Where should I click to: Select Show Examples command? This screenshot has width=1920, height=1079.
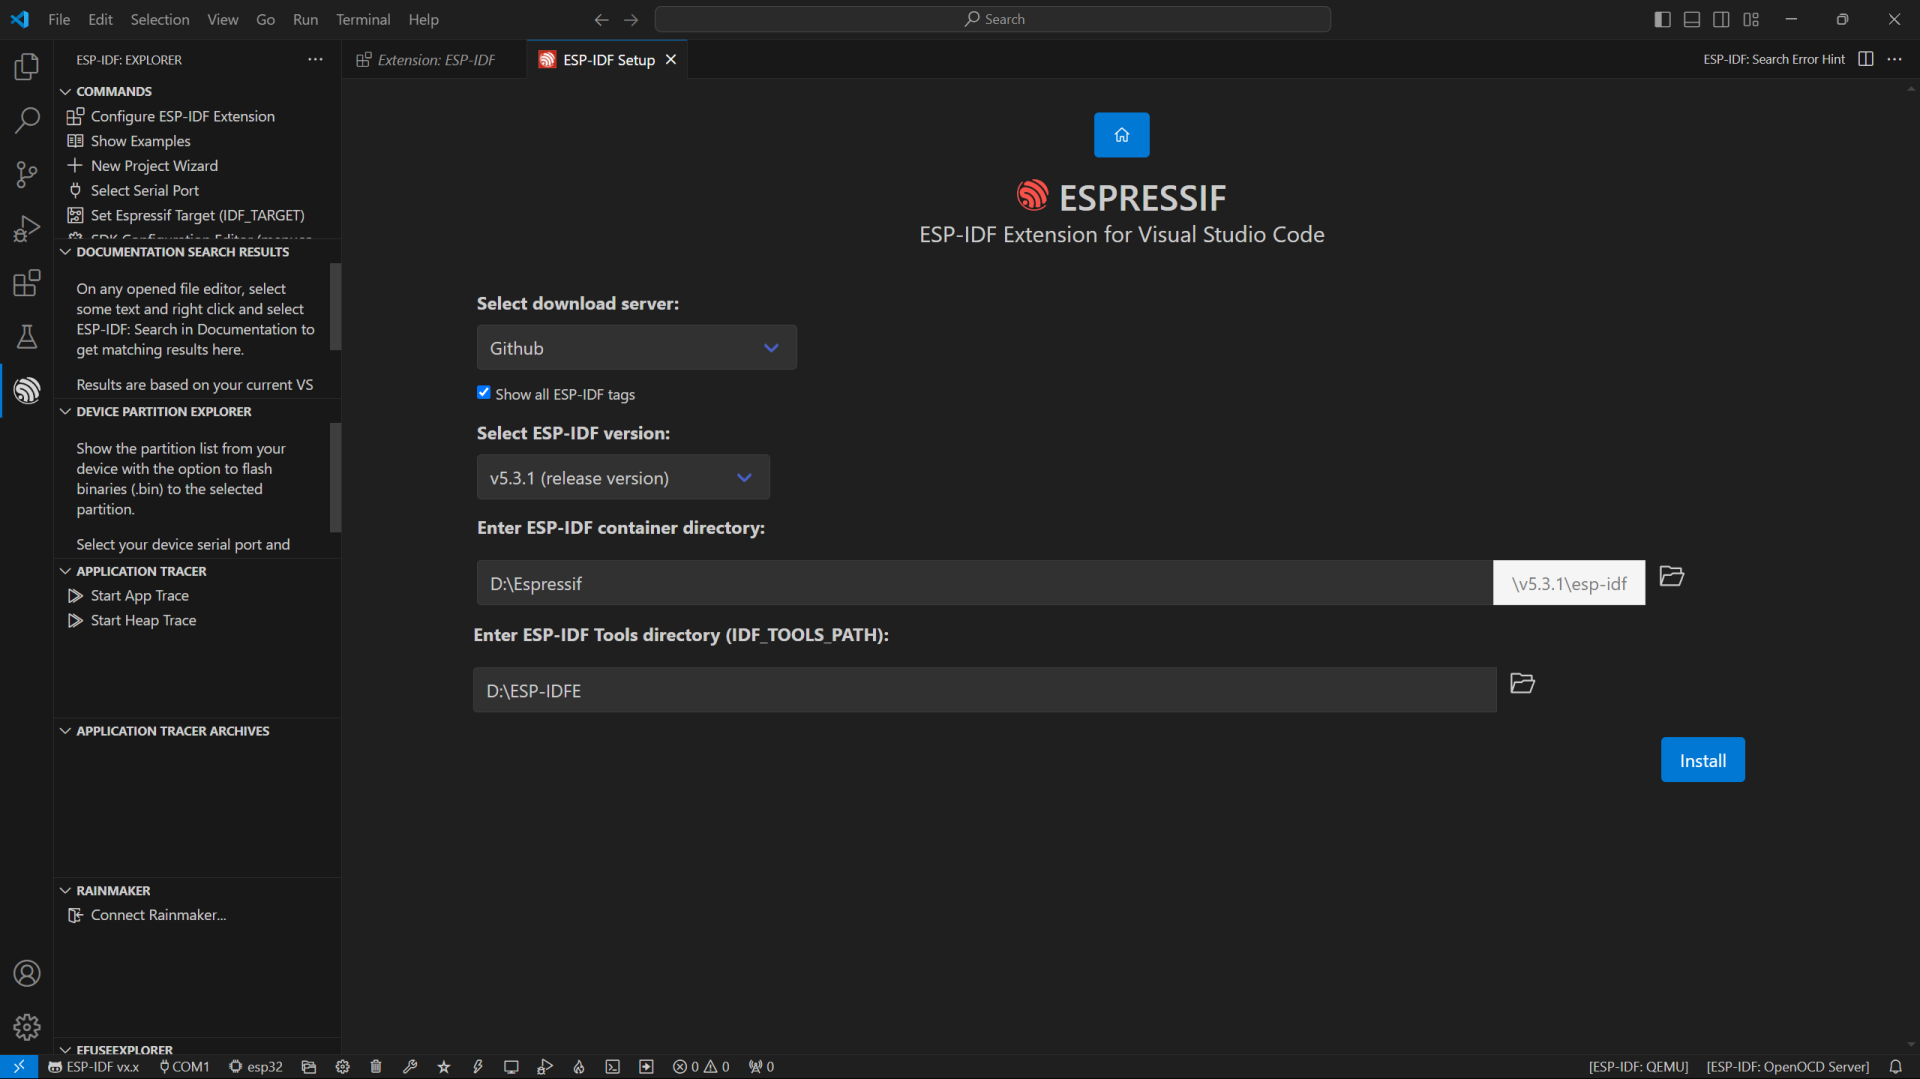[141, 141]
